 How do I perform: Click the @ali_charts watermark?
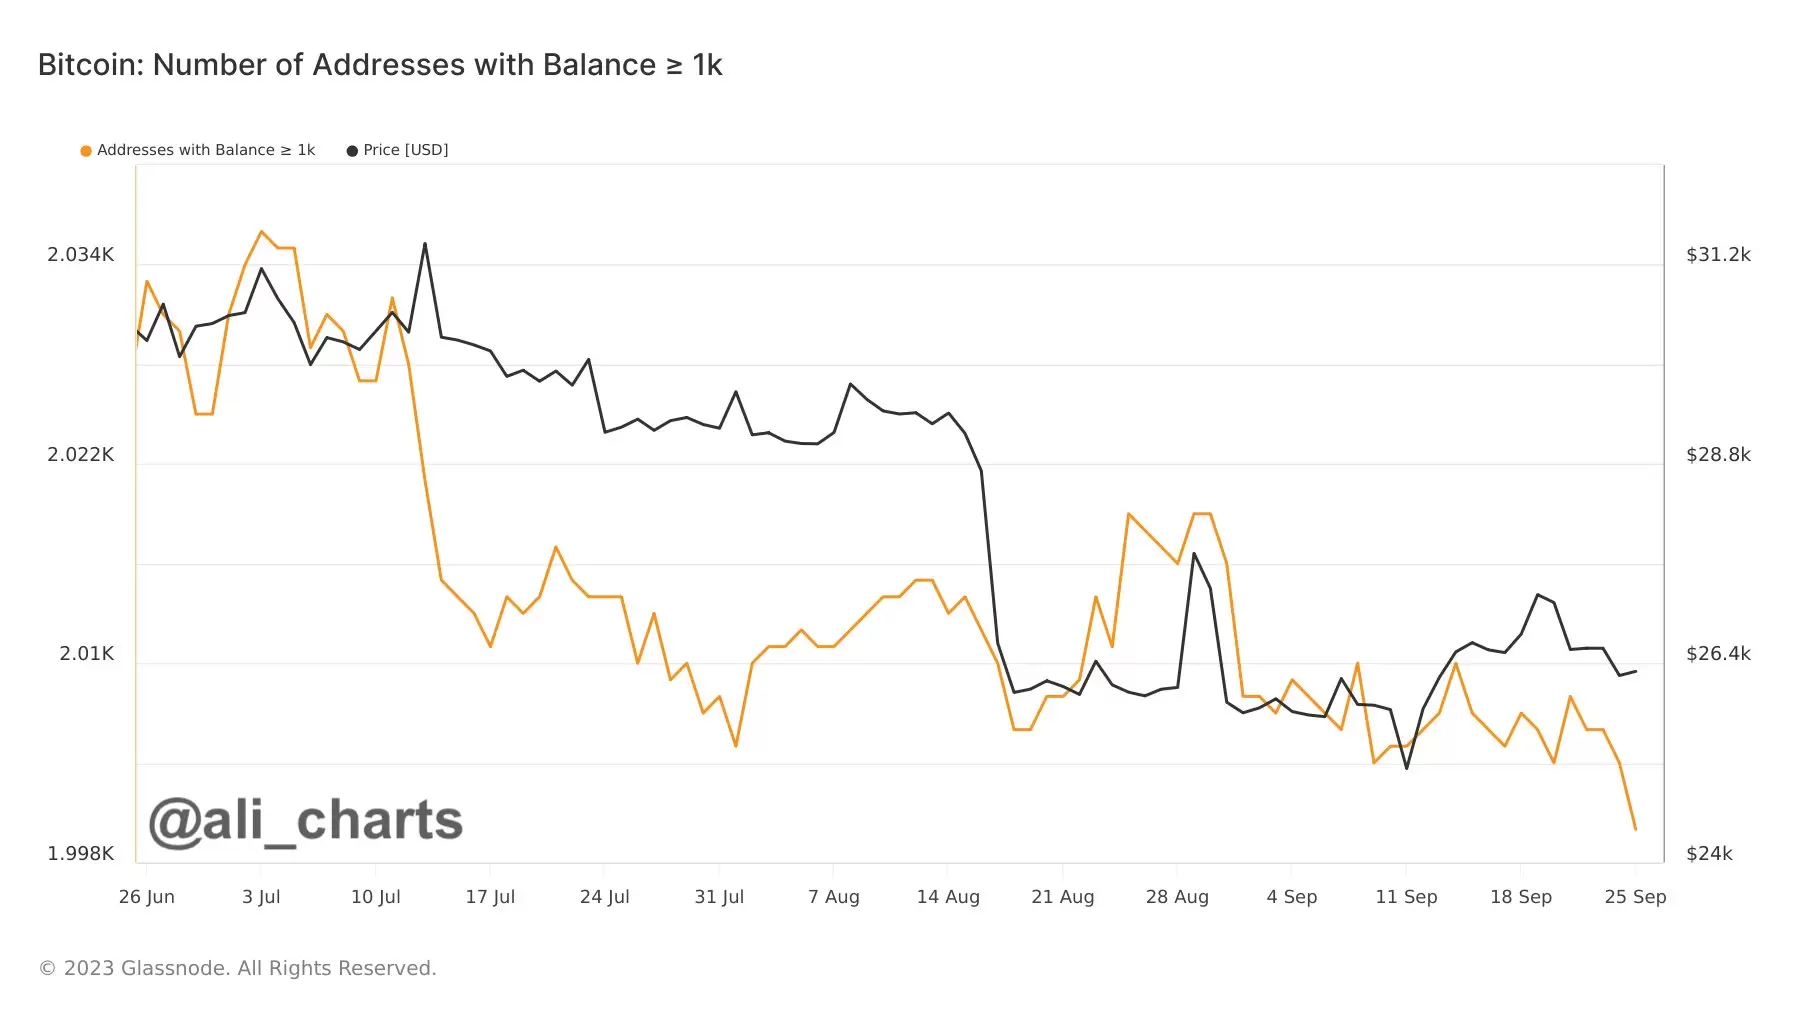coord(306,821)
